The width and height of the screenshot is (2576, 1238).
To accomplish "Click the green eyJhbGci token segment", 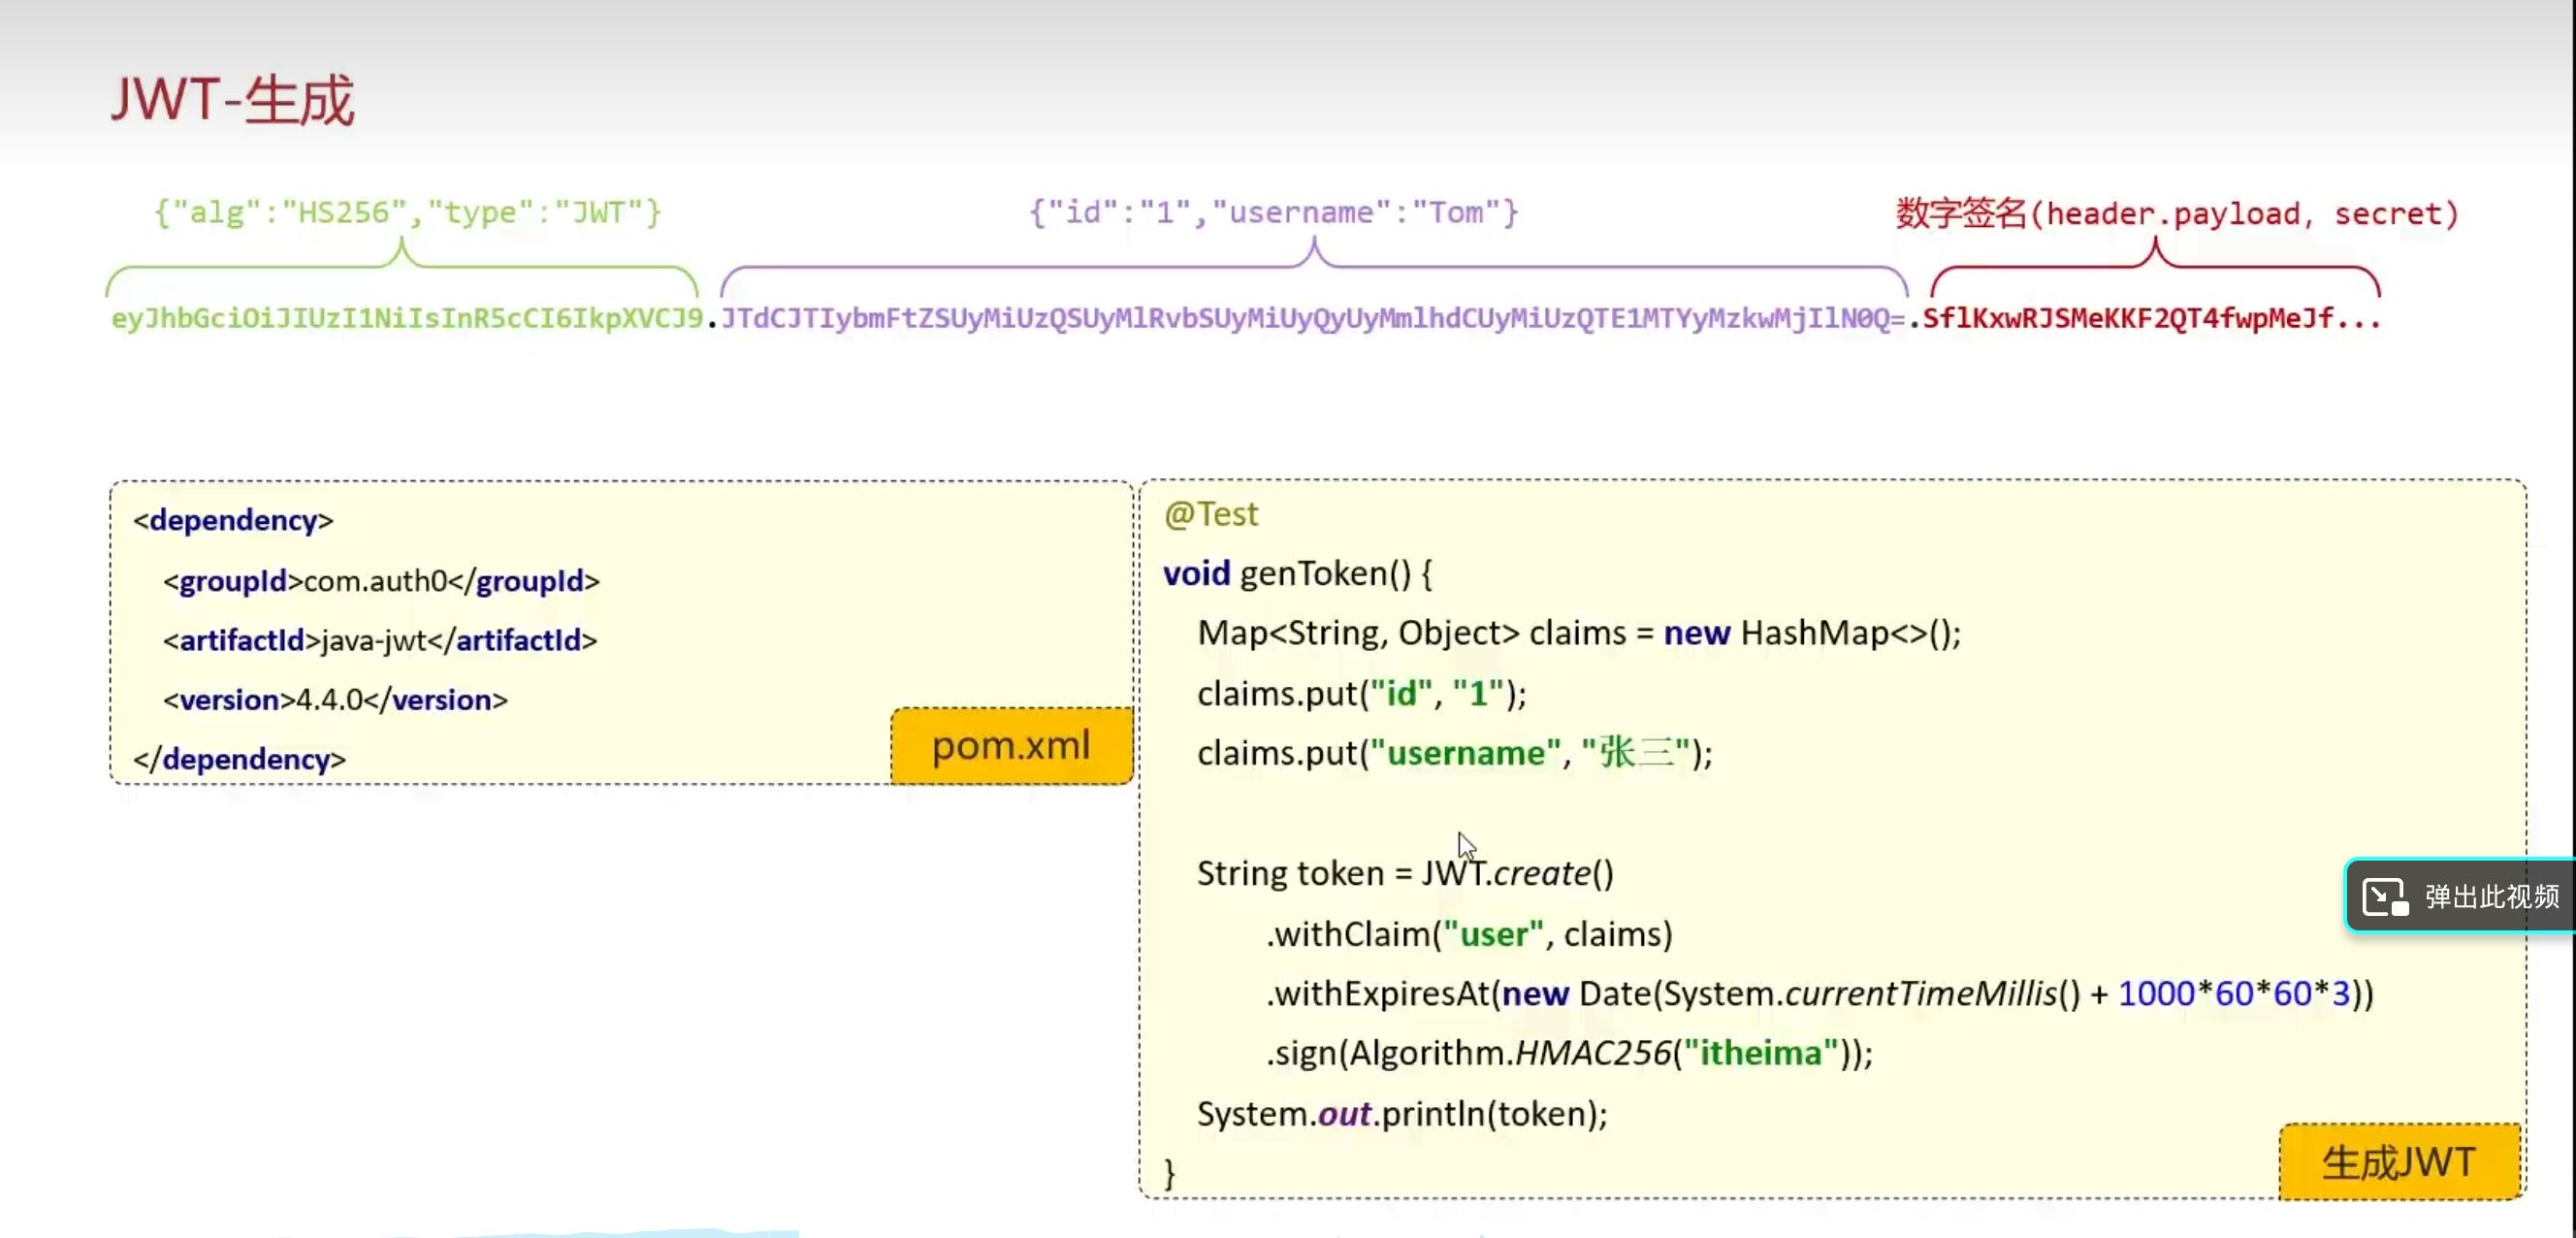I will [407, 318].
